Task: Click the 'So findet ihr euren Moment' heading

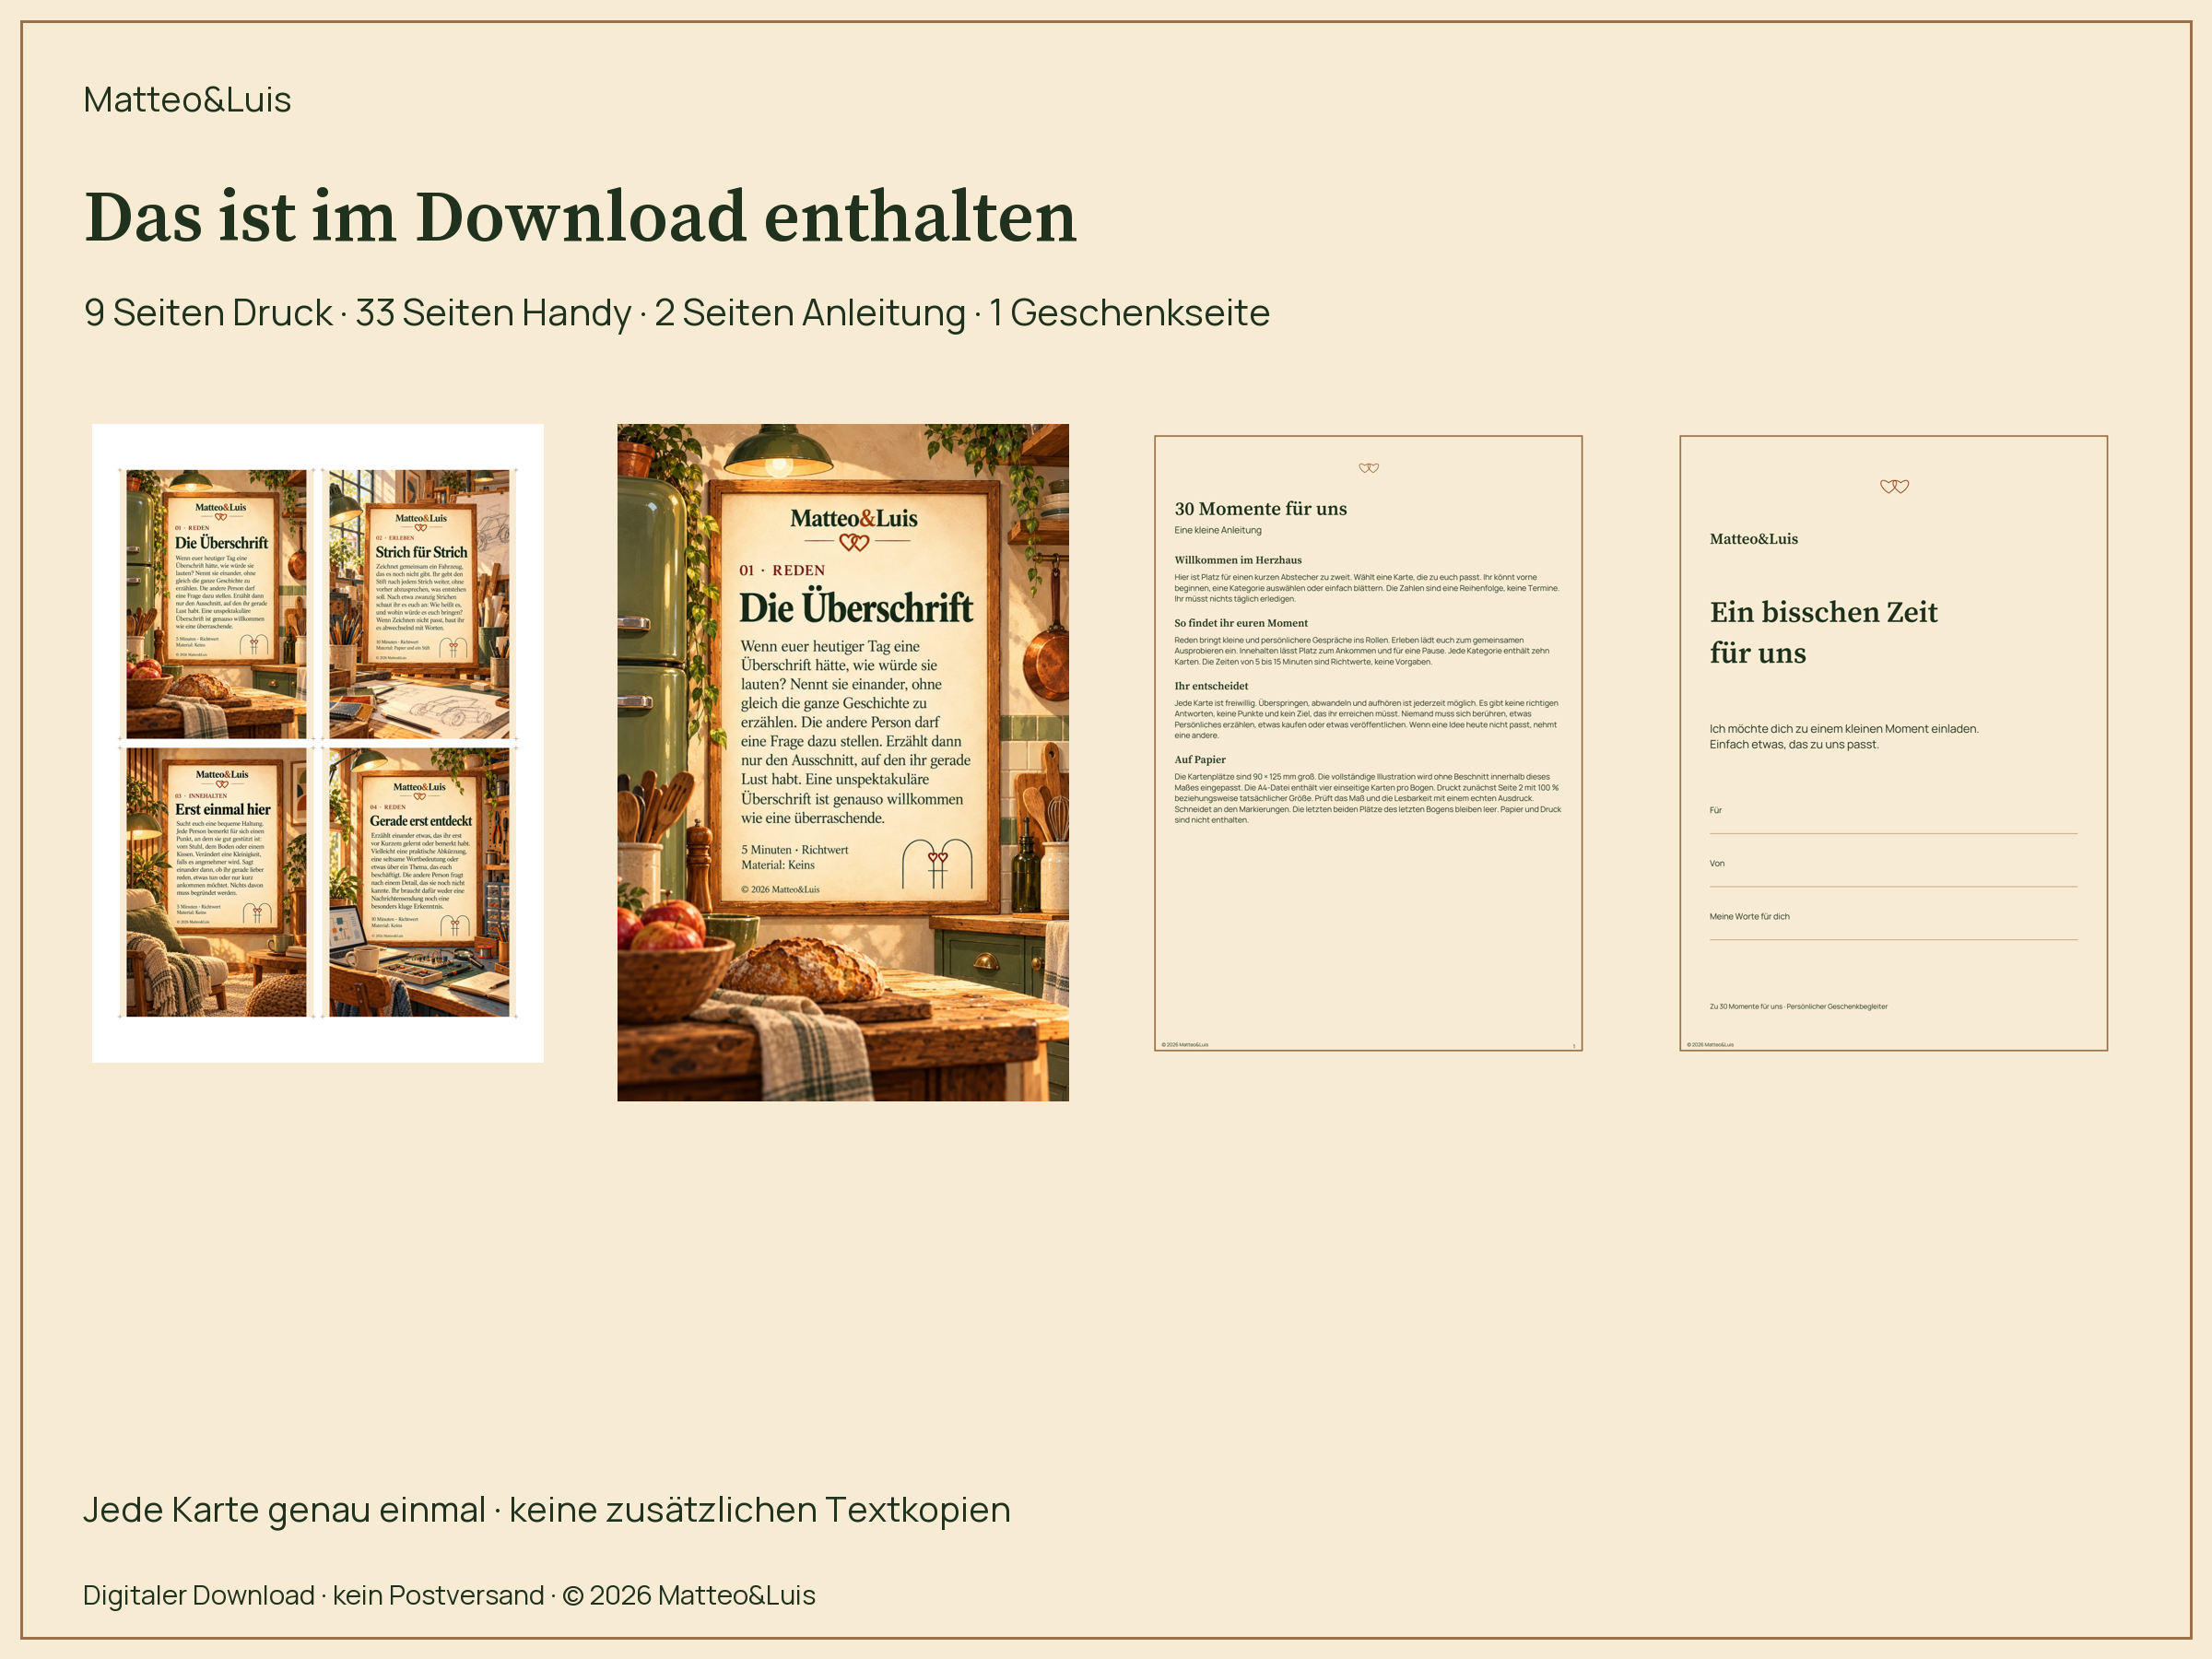Action: 1241,623
